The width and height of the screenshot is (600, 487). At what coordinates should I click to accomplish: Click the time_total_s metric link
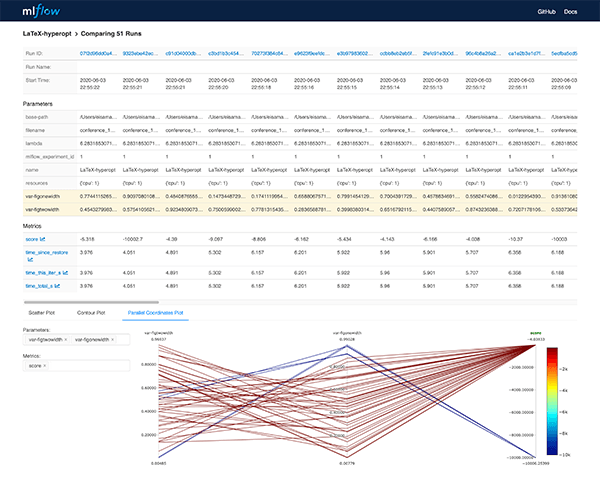(39, 286)
